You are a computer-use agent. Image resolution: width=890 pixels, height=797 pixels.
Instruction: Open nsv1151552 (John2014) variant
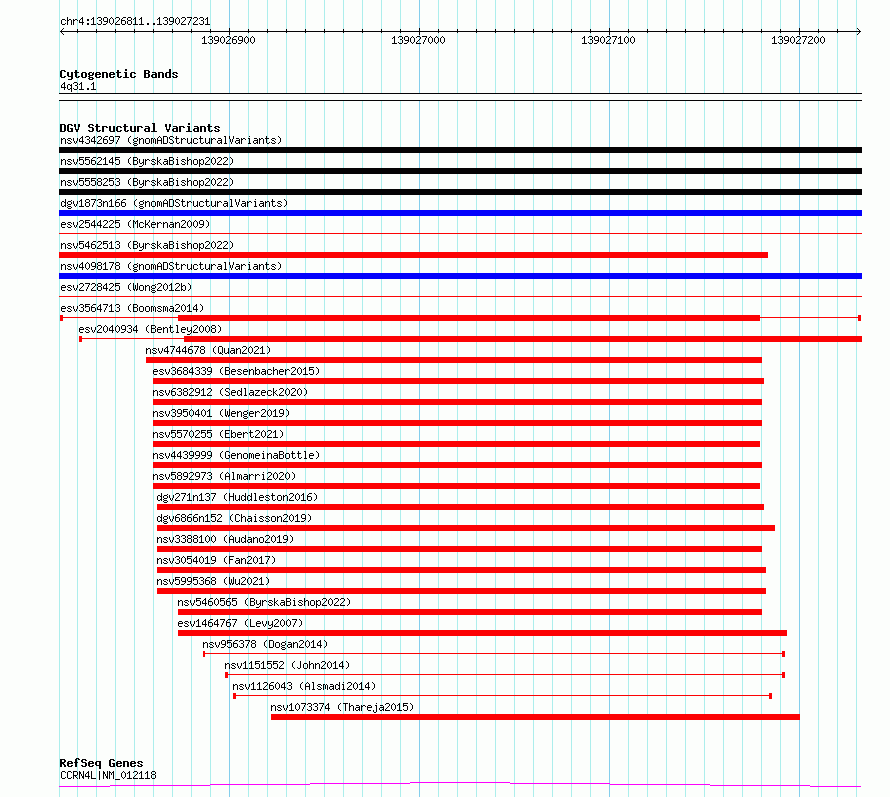point(287,665)
